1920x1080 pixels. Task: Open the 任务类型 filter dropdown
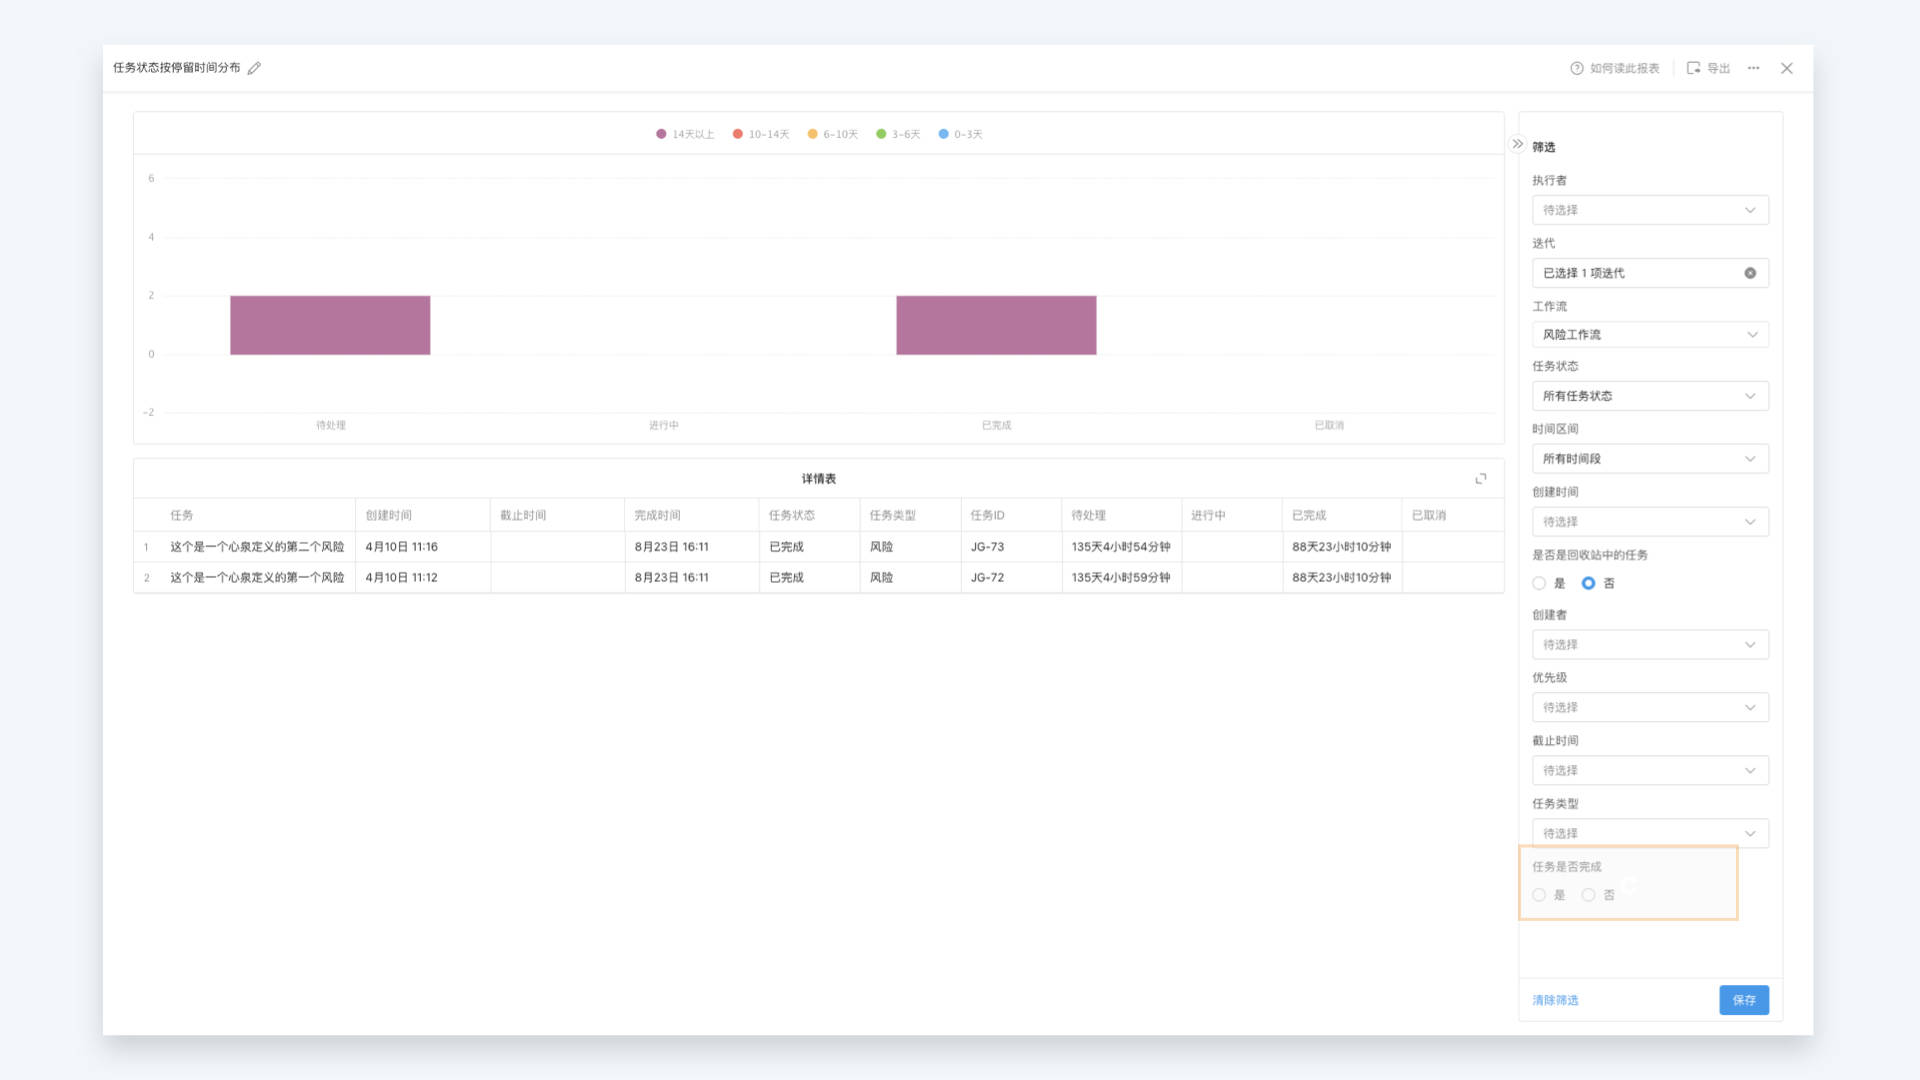1650,834
